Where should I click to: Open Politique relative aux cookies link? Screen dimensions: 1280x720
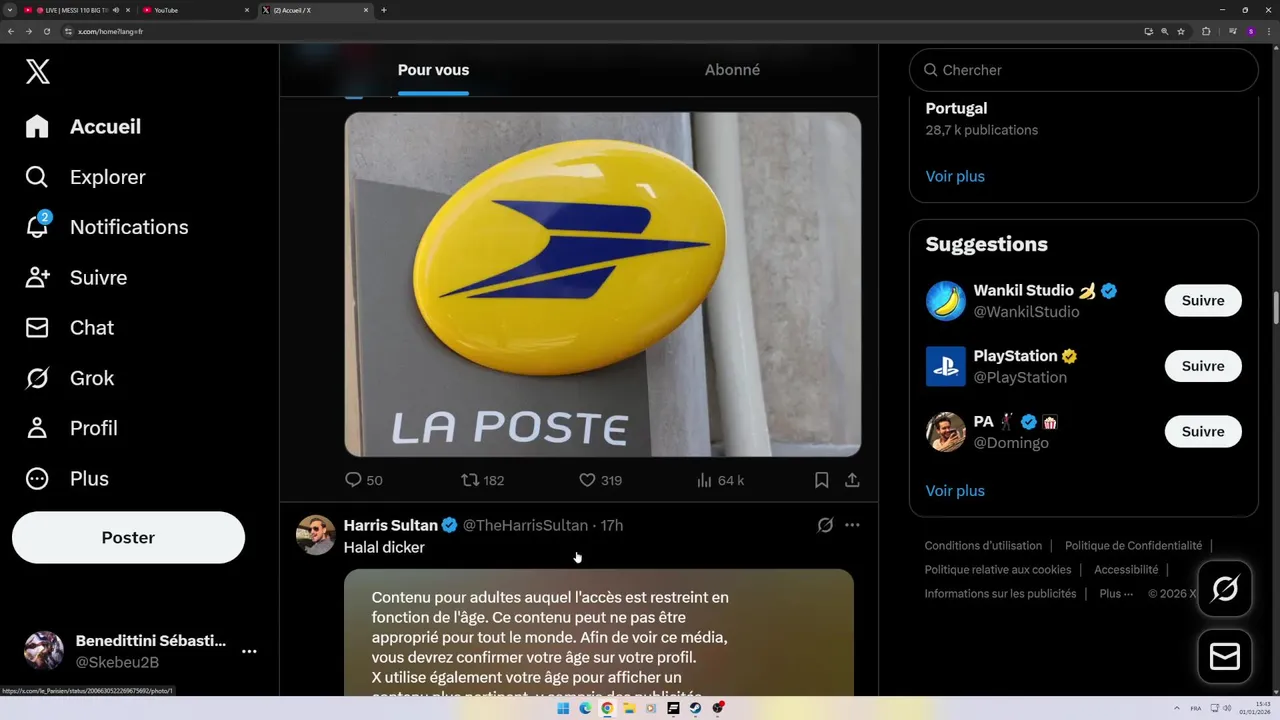click(x=998, y=570)
